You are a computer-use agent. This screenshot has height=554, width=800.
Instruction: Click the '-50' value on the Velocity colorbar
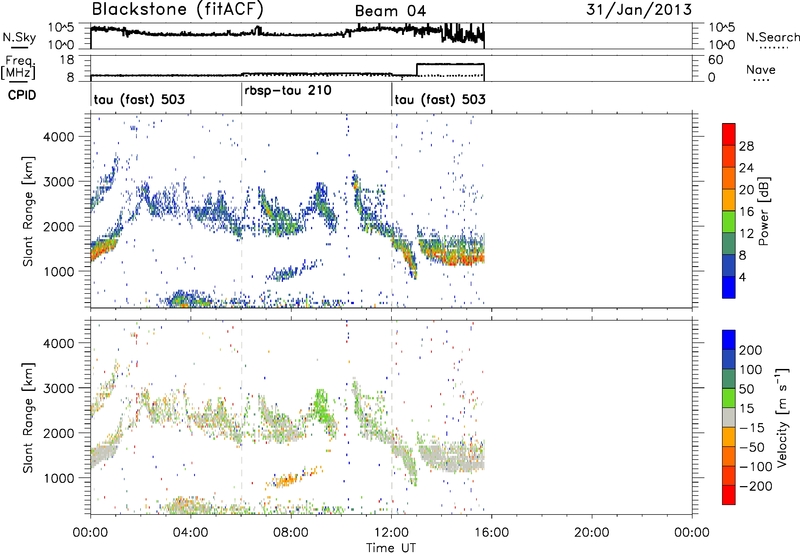[x=752, y=447]
